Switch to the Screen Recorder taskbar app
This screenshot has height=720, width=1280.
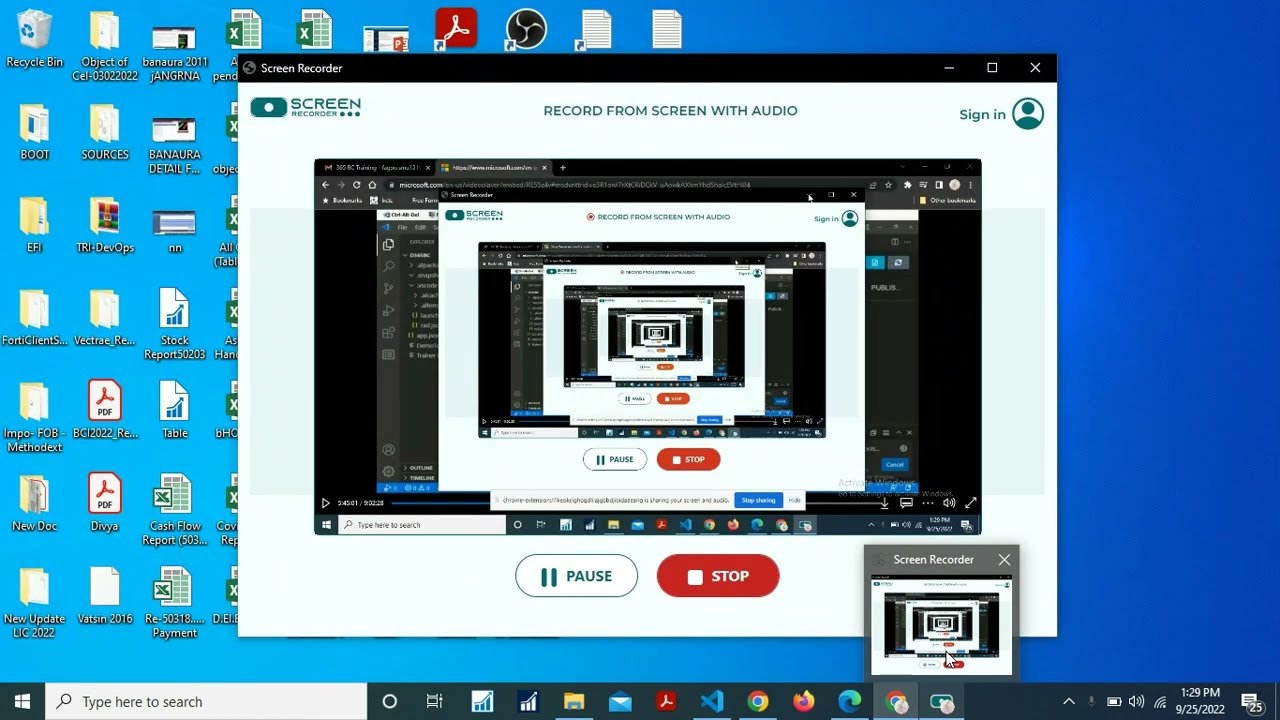(942, 702)
